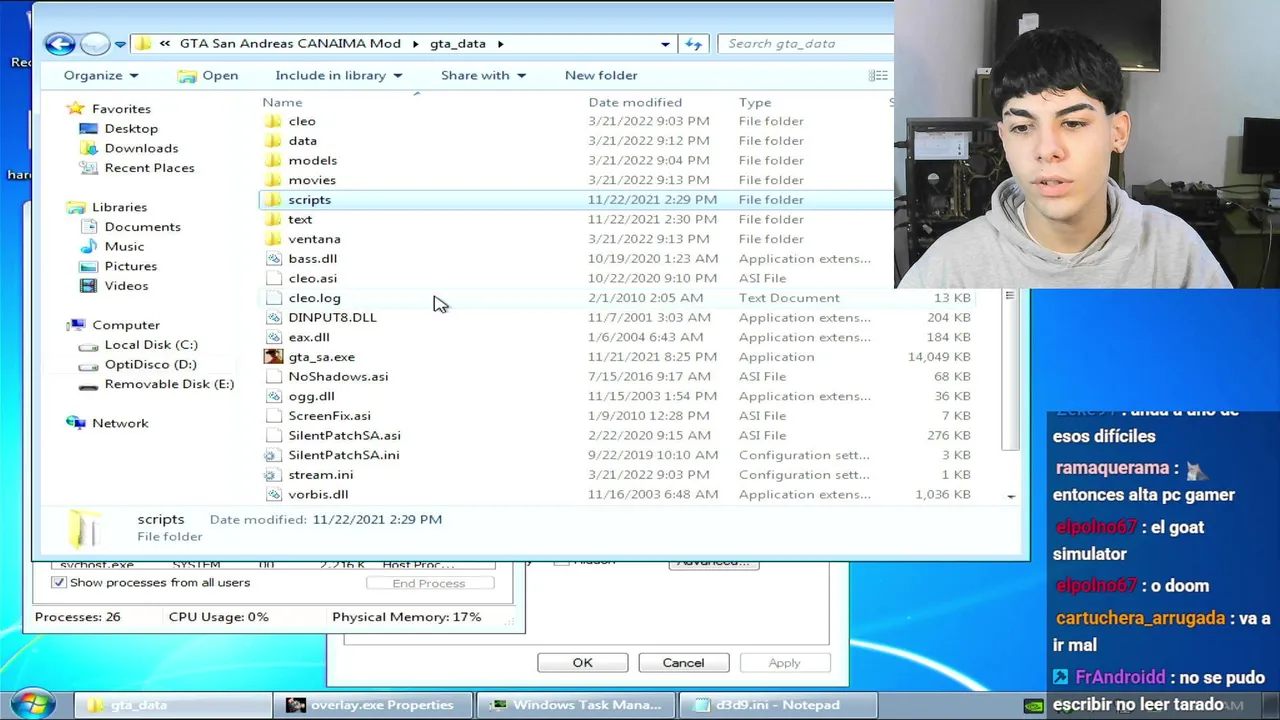Click the Forward navigation arrow in Explorer
The height and width of the screenshot is (720, 1280).
tap(94, 43)
